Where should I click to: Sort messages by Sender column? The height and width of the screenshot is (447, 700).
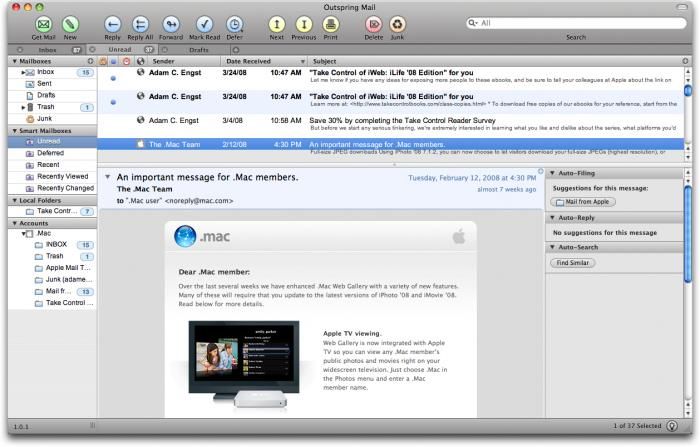tap(184, 61)
